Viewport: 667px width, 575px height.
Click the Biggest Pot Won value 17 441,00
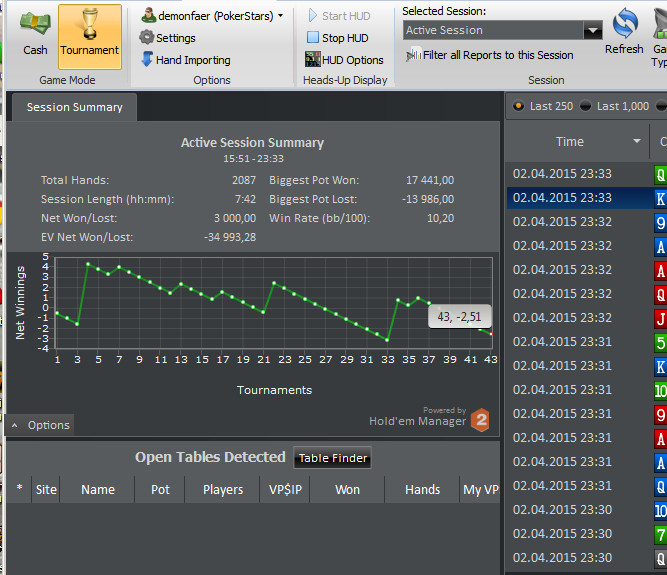coord(430,180)
